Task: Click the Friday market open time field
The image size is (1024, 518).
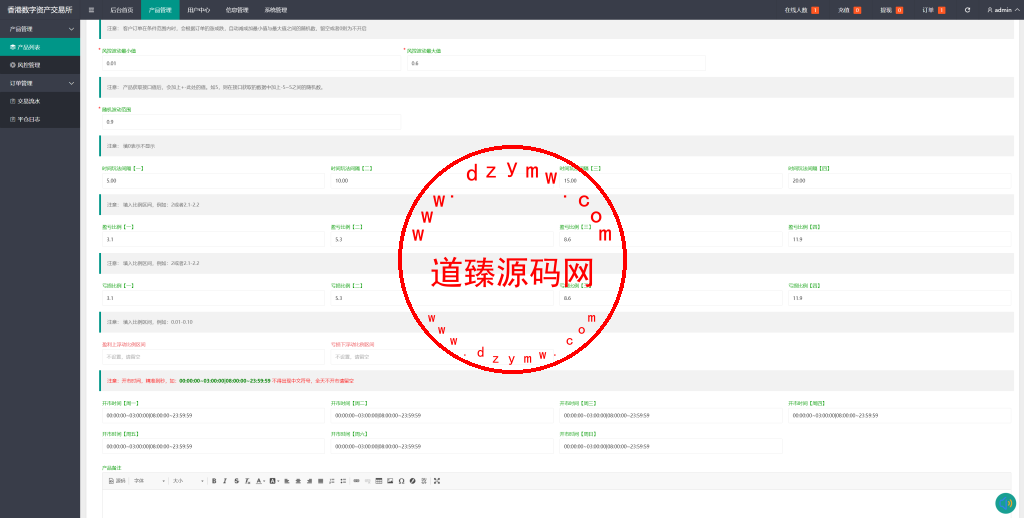Action: click(x=213, y=446)
